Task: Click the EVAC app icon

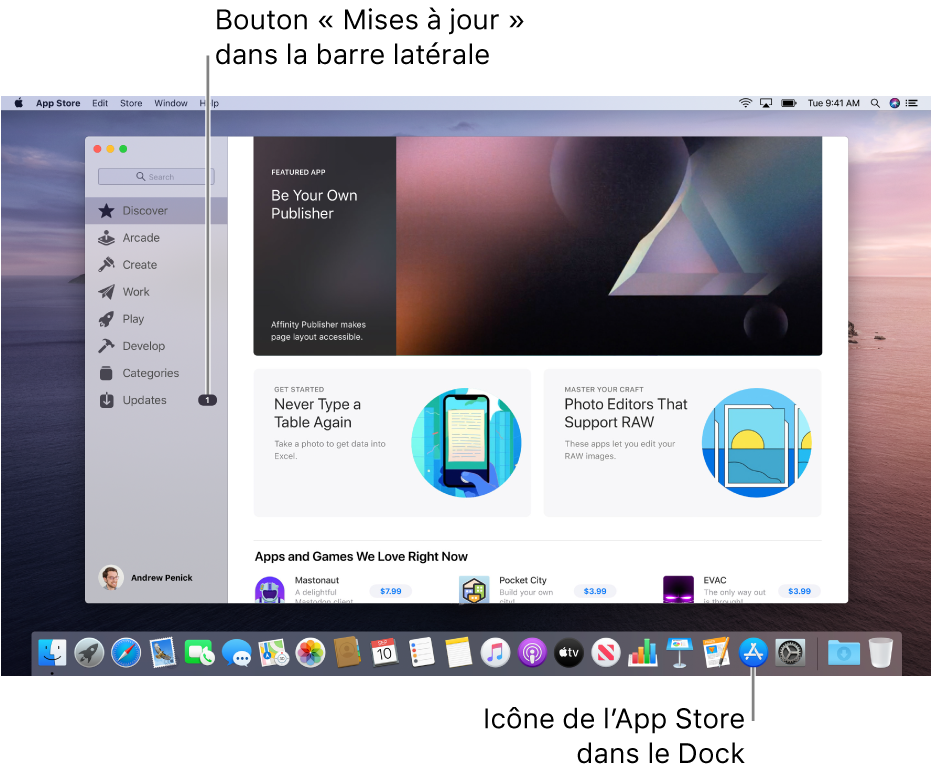Action: click(678, 590)
